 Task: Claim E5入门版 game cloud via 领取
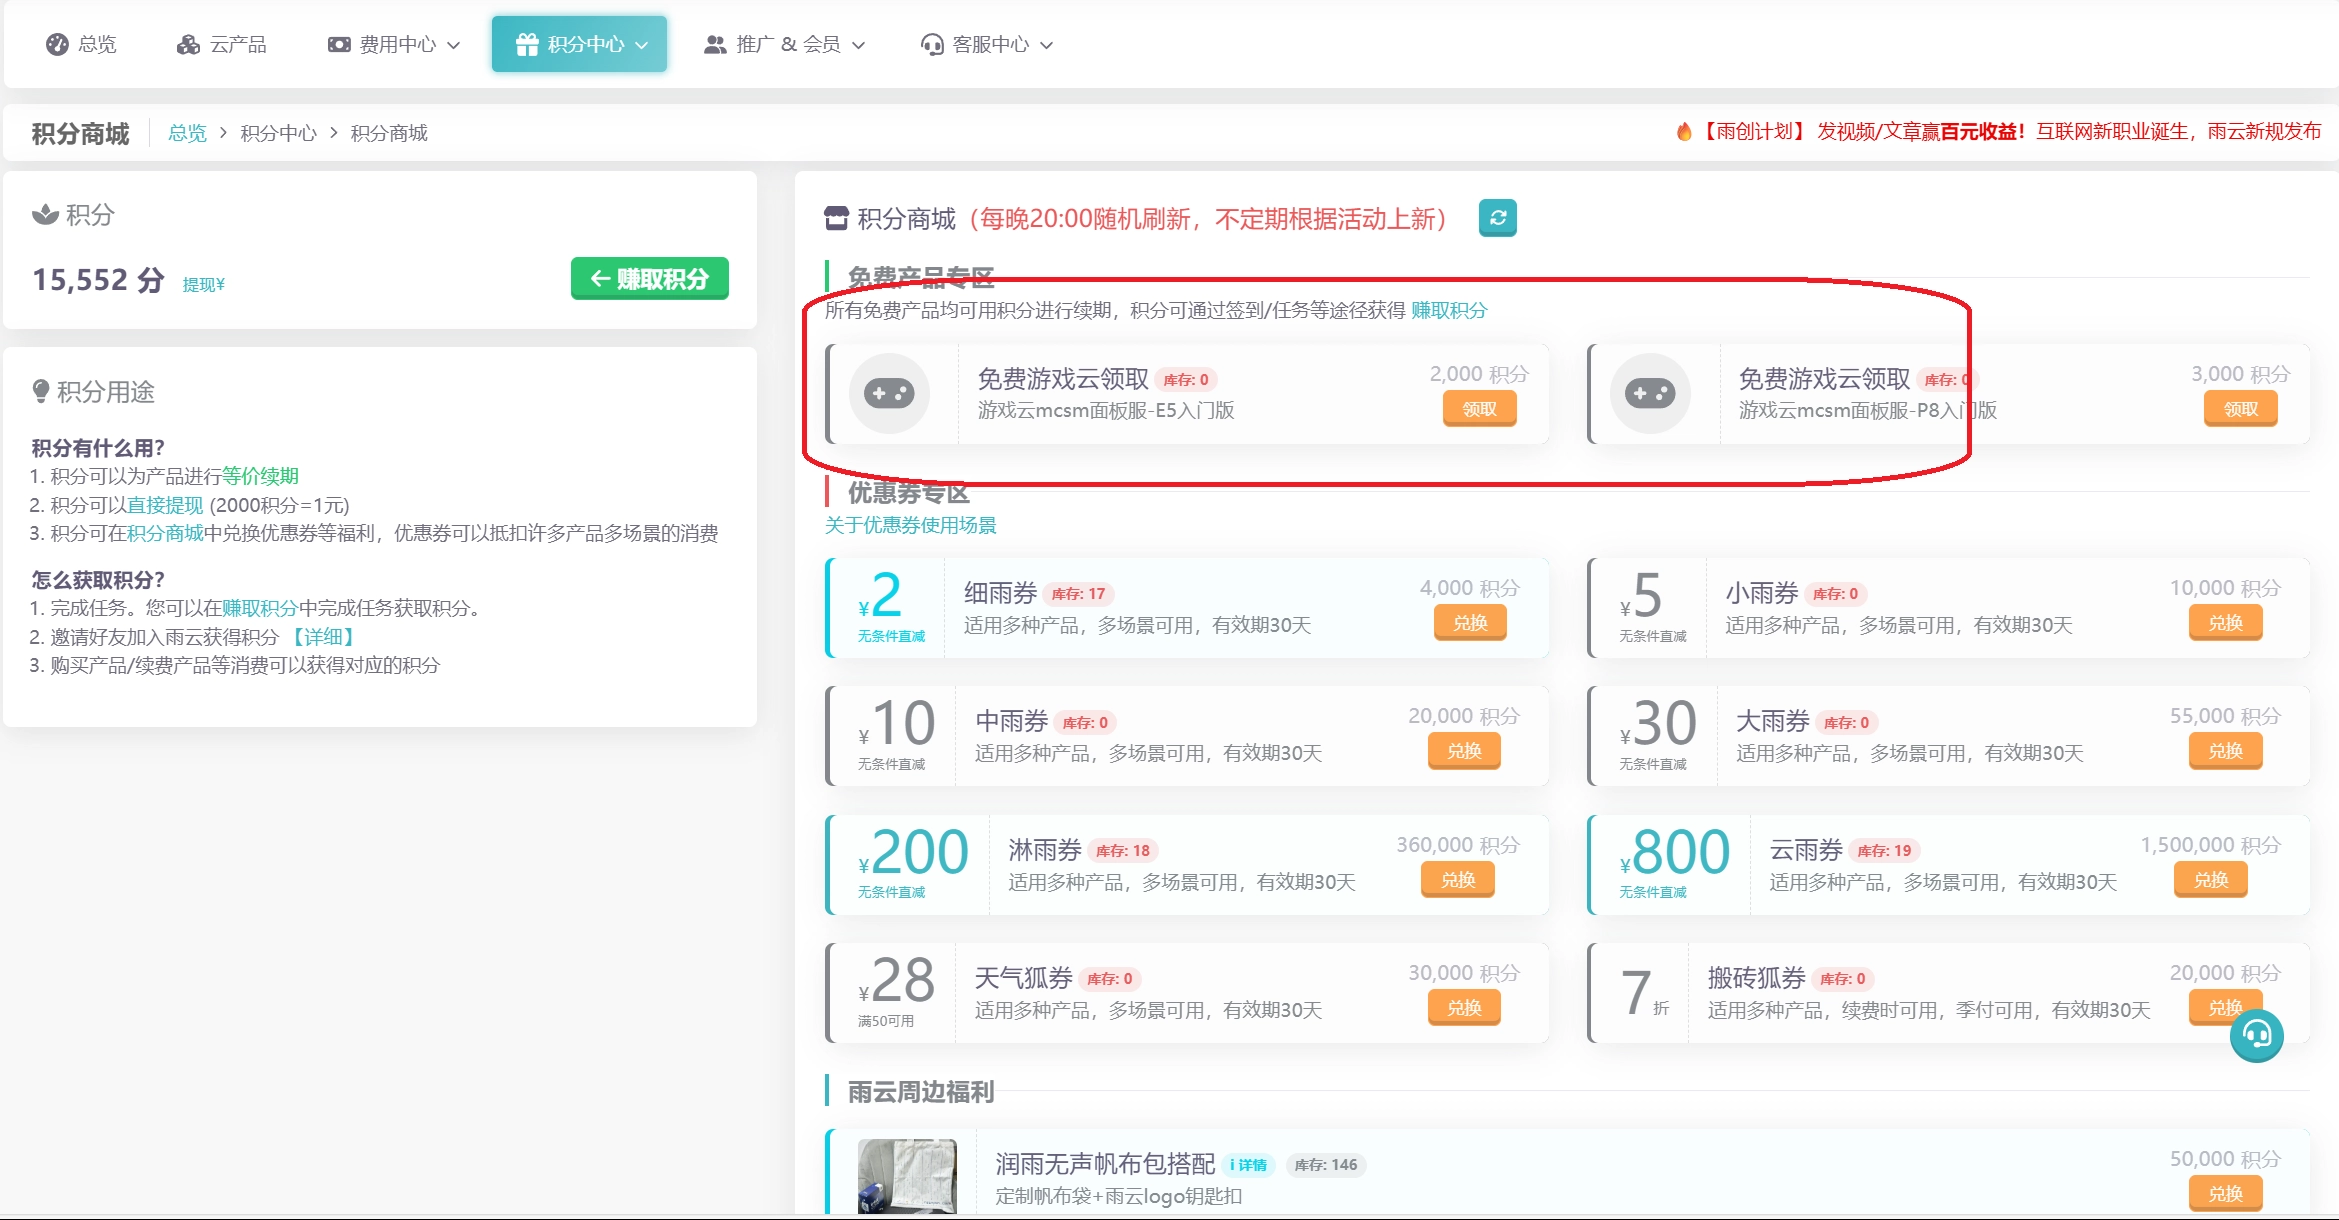[x=1479, y=409]
